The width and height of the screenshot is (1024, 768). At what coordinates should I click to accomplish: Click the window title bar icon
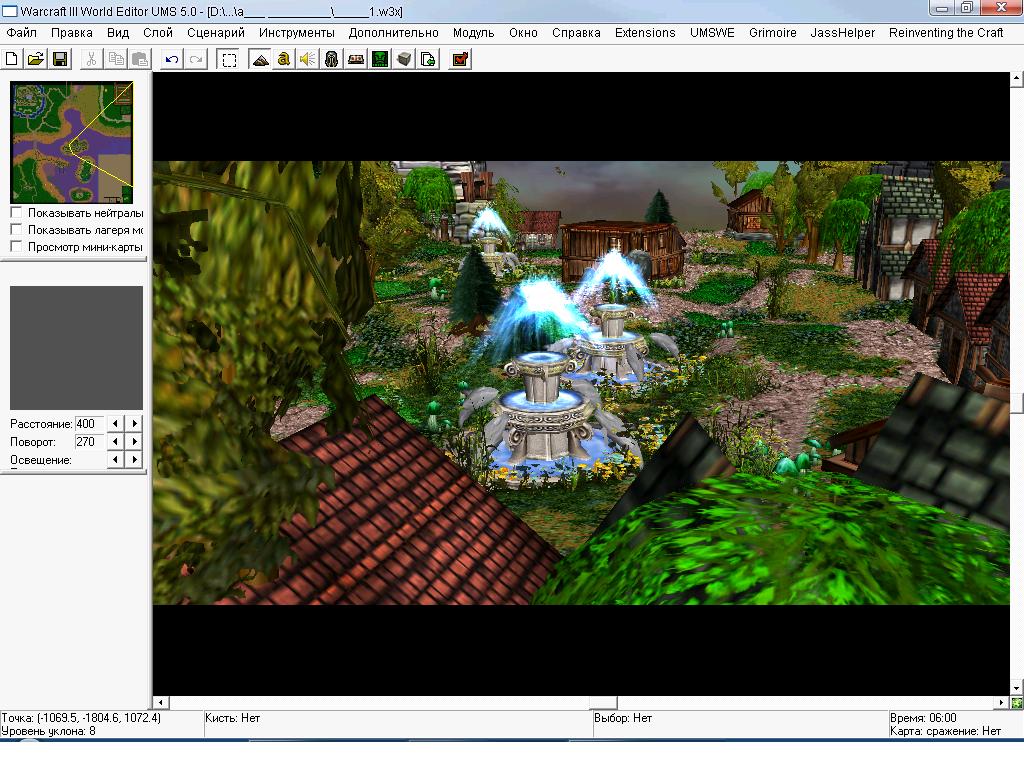coord(9,11)
